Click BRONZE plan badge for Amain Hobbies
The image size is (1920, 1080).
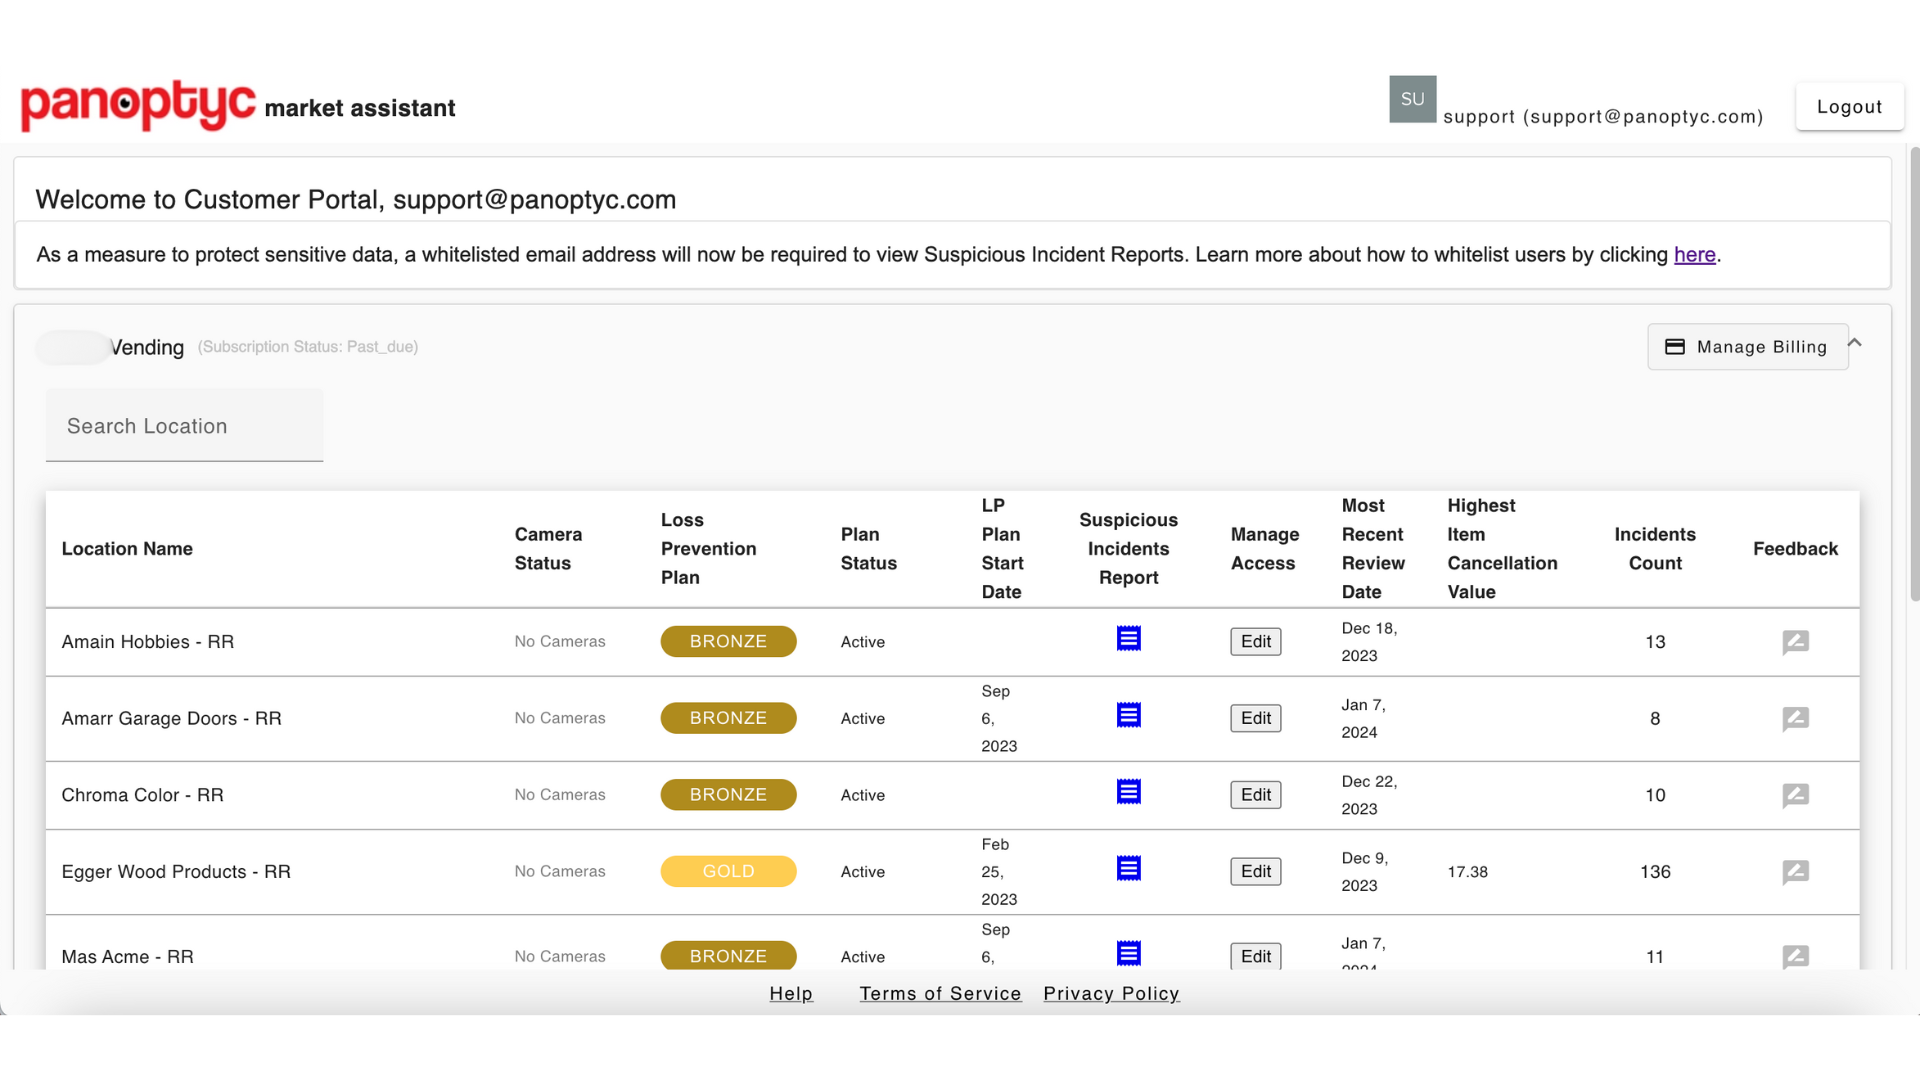[728, 642]
